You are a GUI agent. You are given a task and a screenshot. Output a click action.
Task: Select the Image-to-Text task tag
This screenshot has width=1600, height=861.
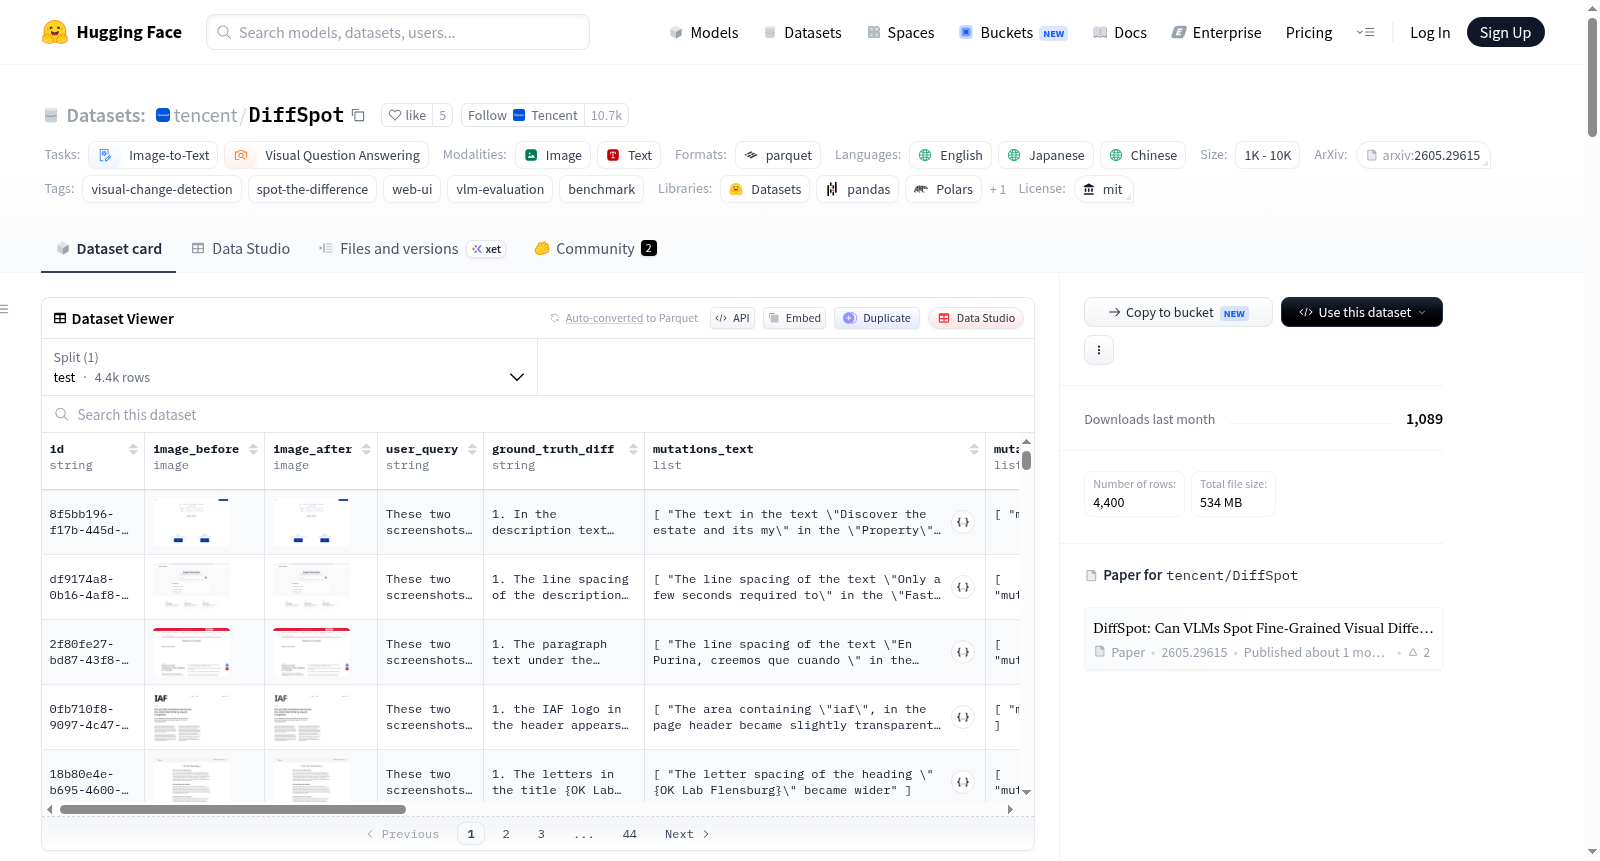click(x=153, y=155)
